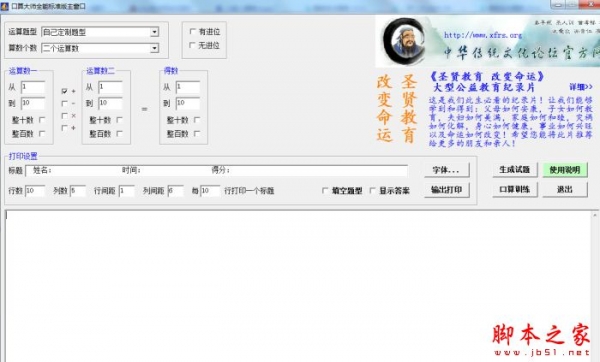Check the multiplication (×) operator checkbox

tap(64, 116)
